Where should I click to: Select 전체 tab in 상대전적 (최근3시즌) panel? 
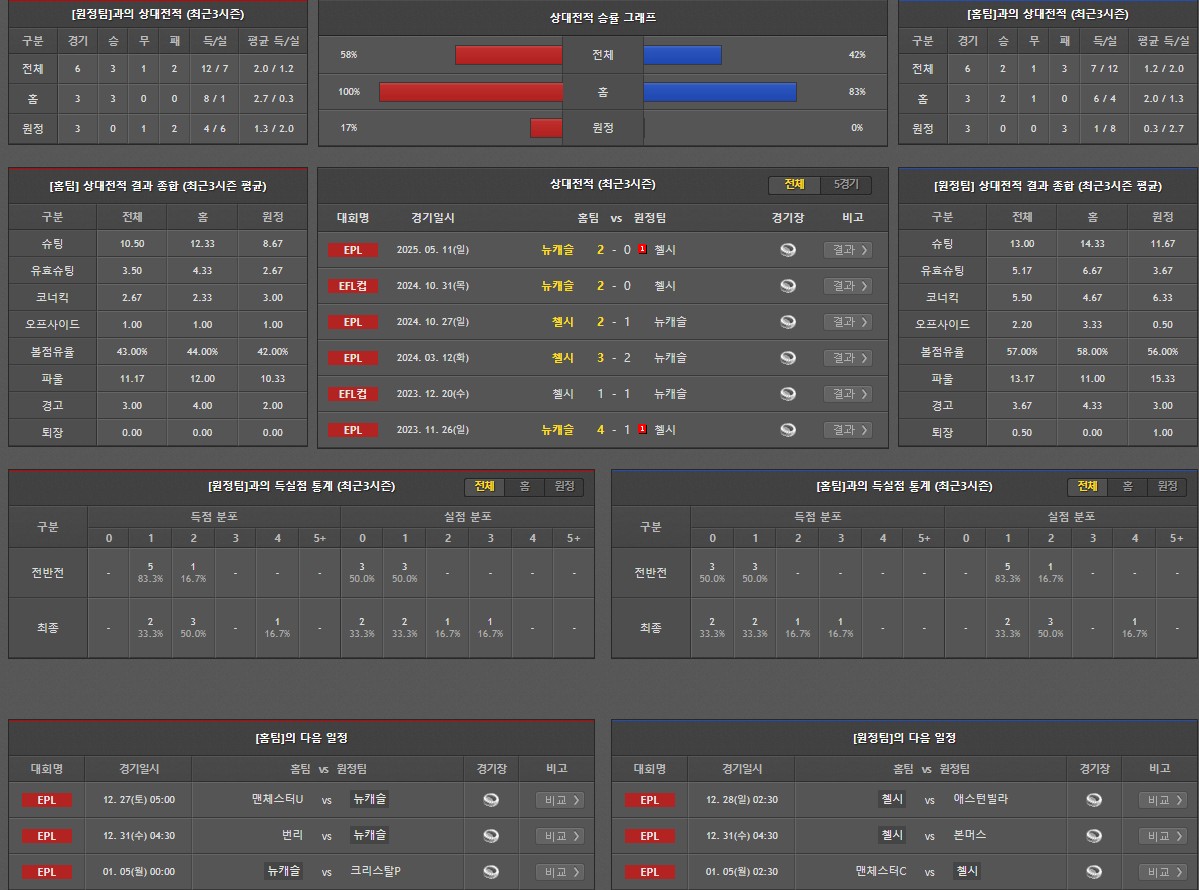794,185
